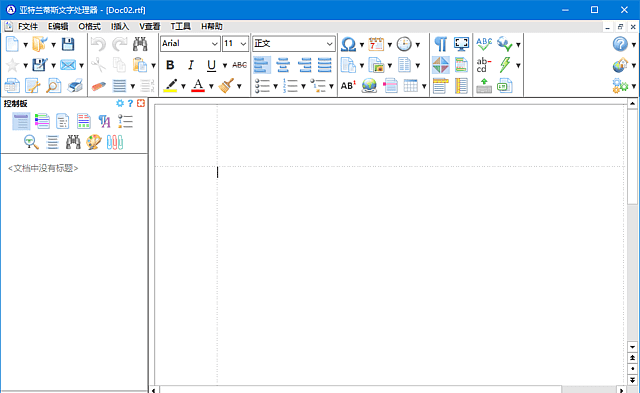Justify the text alignment

click(x=325, y=65)
